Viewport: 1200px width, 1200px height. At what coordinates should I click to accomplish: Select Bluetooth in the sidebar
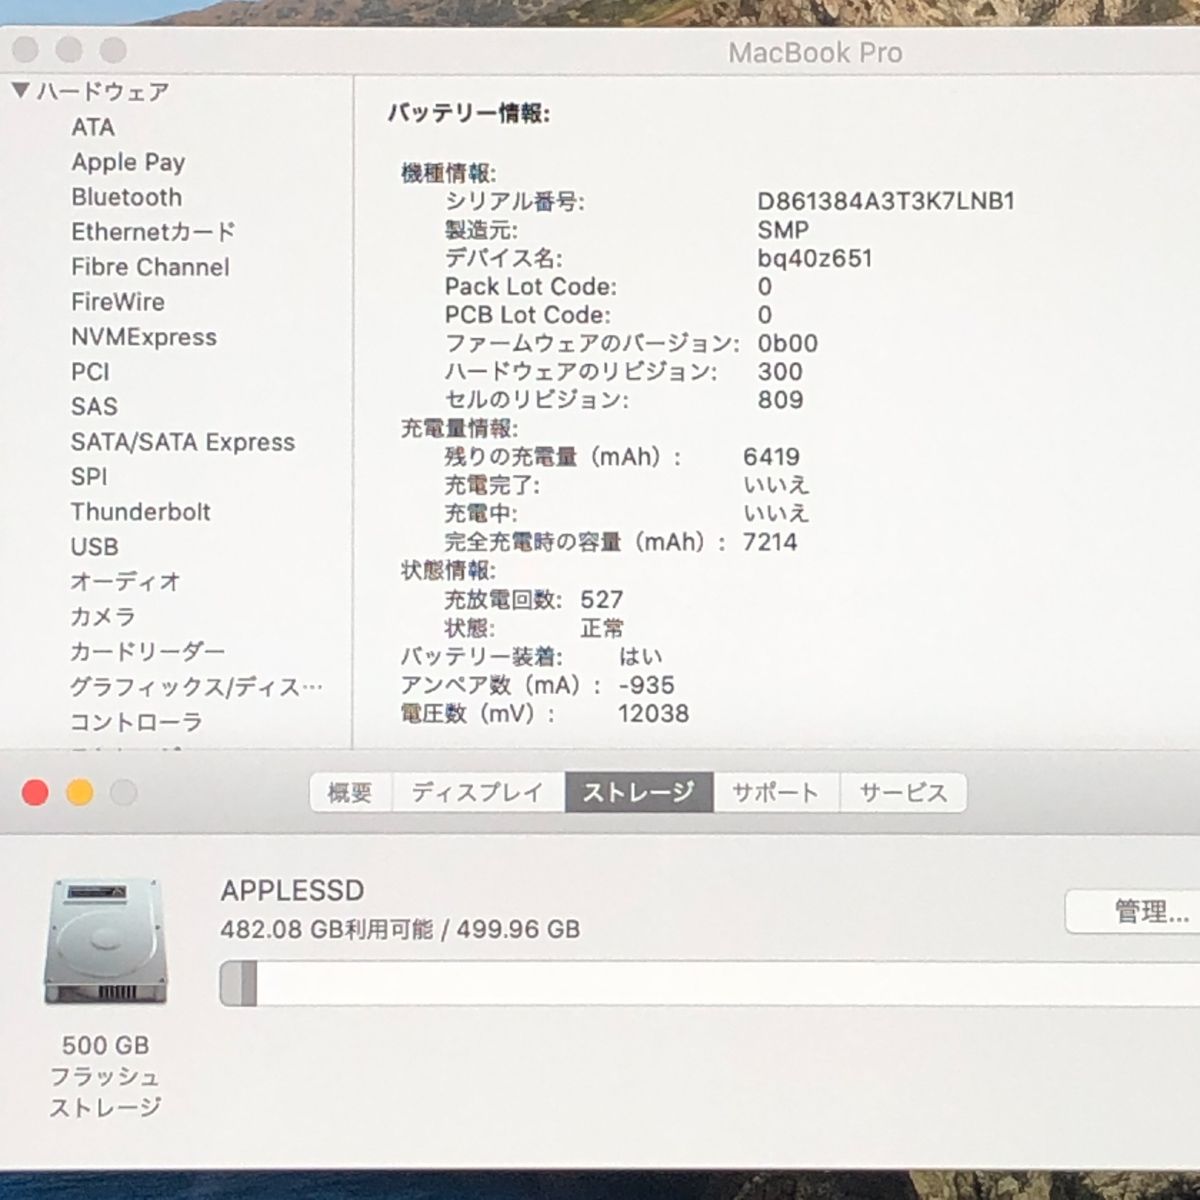126,197
